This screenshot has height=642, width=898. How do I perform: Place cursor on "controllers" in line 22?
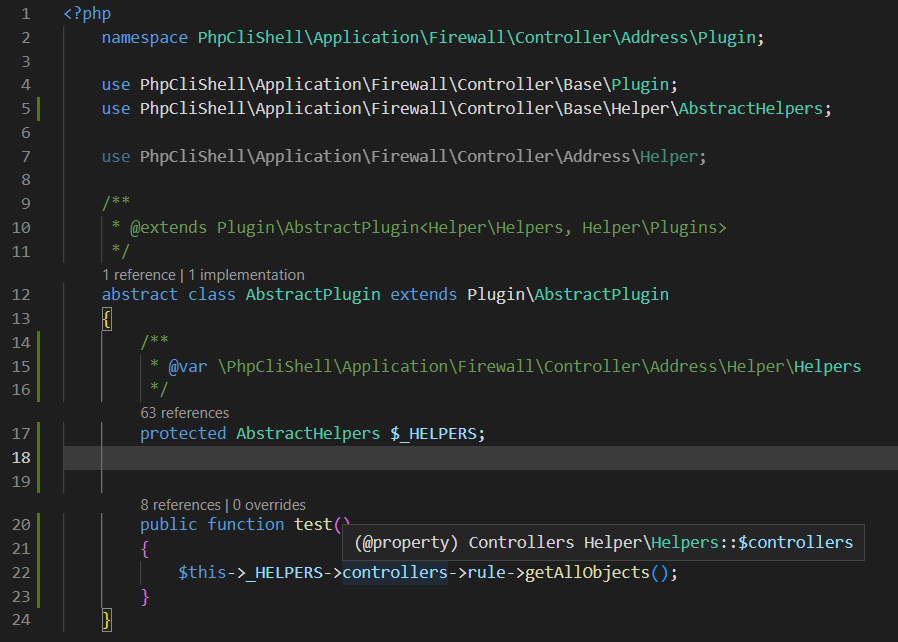394,573
